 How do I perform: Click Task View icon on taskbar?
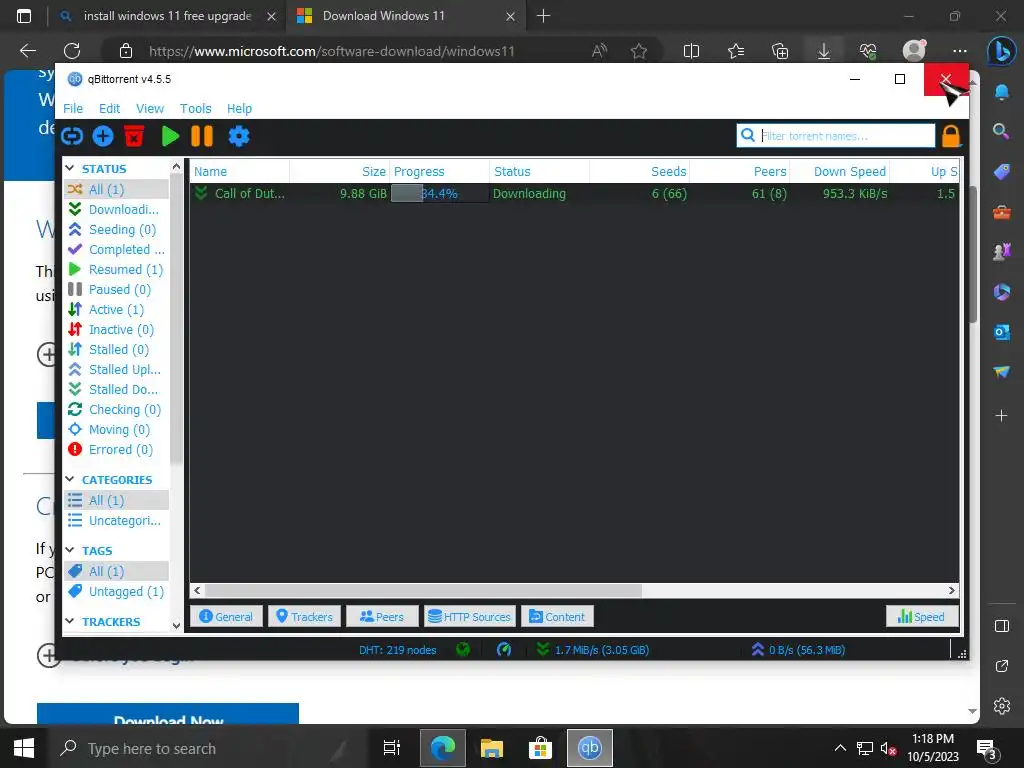pyautogui.click(x=392, y=748)
